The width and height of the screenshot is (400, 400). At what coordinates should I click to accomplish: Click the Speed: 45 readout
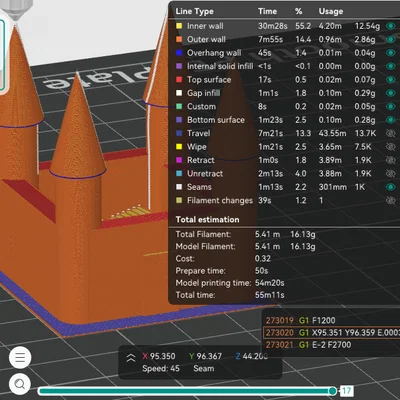pos(161,369)
